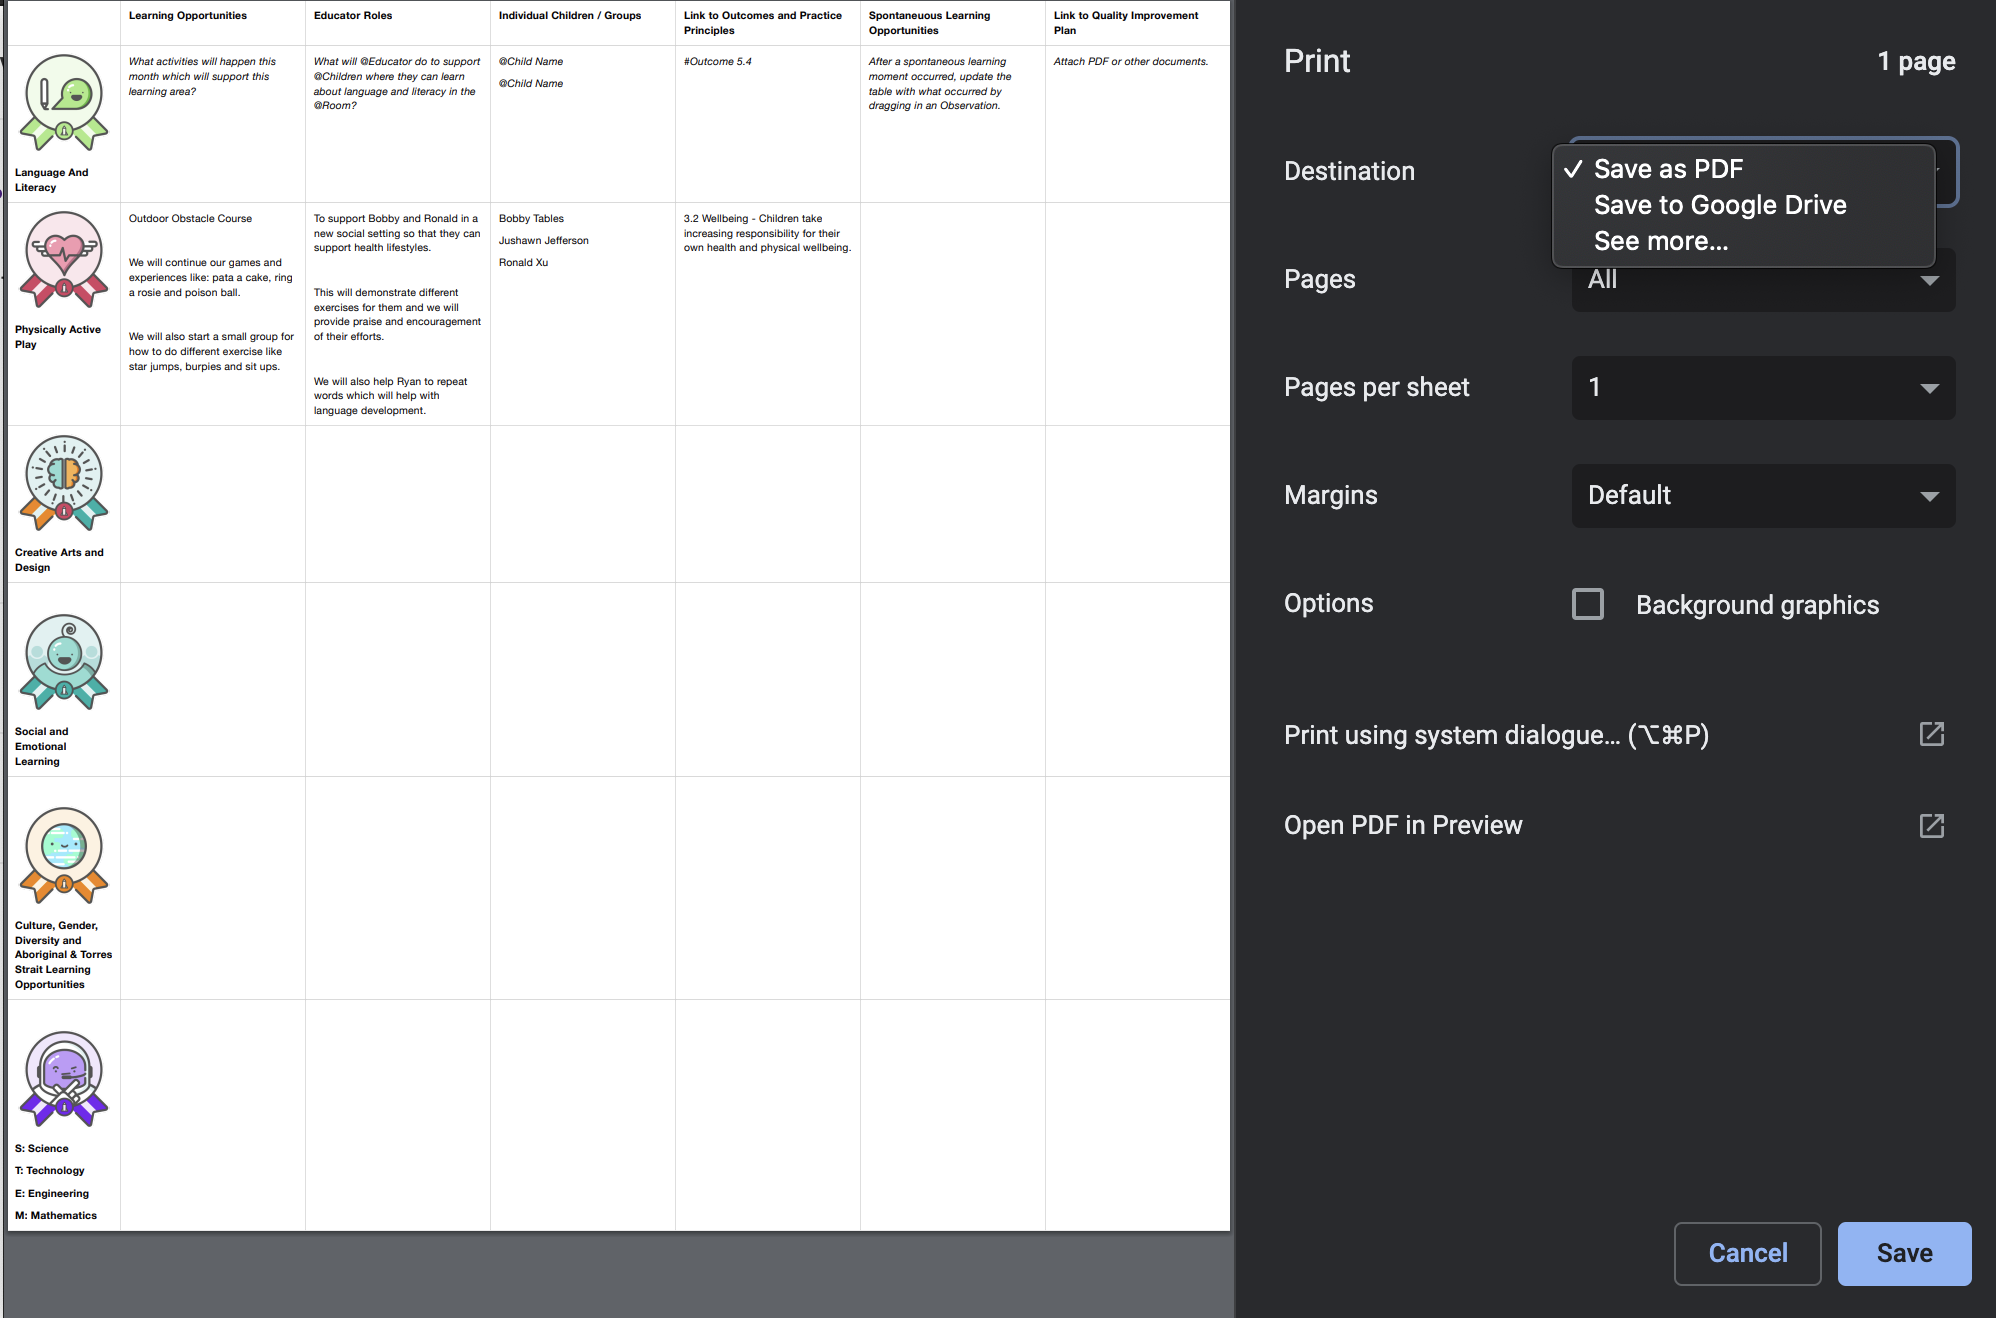Image resolution: width=1996 pixels, height=1318 pixels.
Task: Click external-link icon beside Open PDF in Preview
Action: point(1932,825)
